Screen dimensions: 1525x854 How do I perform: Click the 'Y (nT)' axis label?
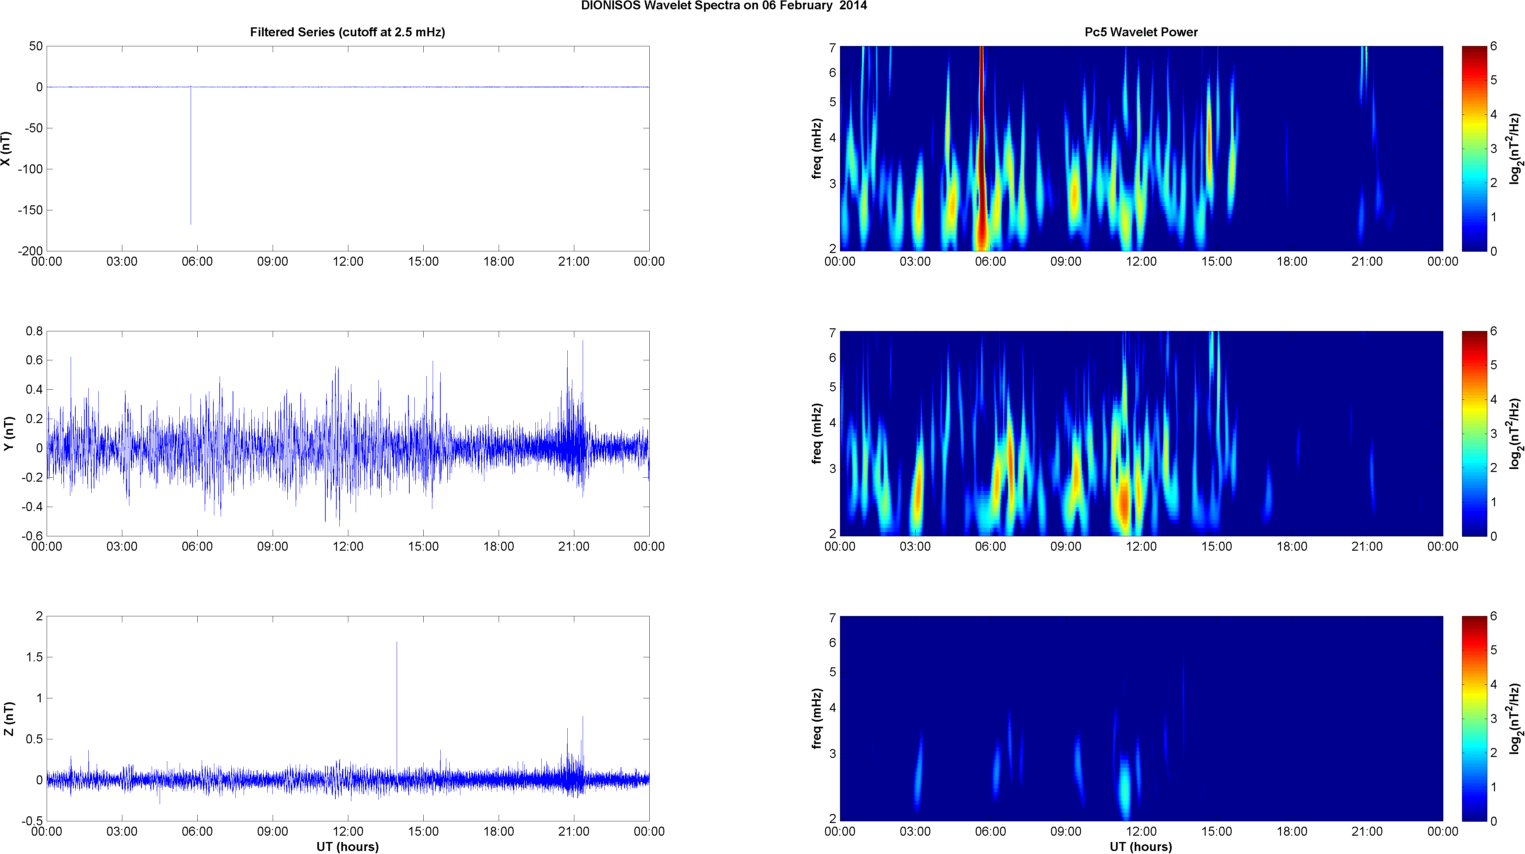8,433
